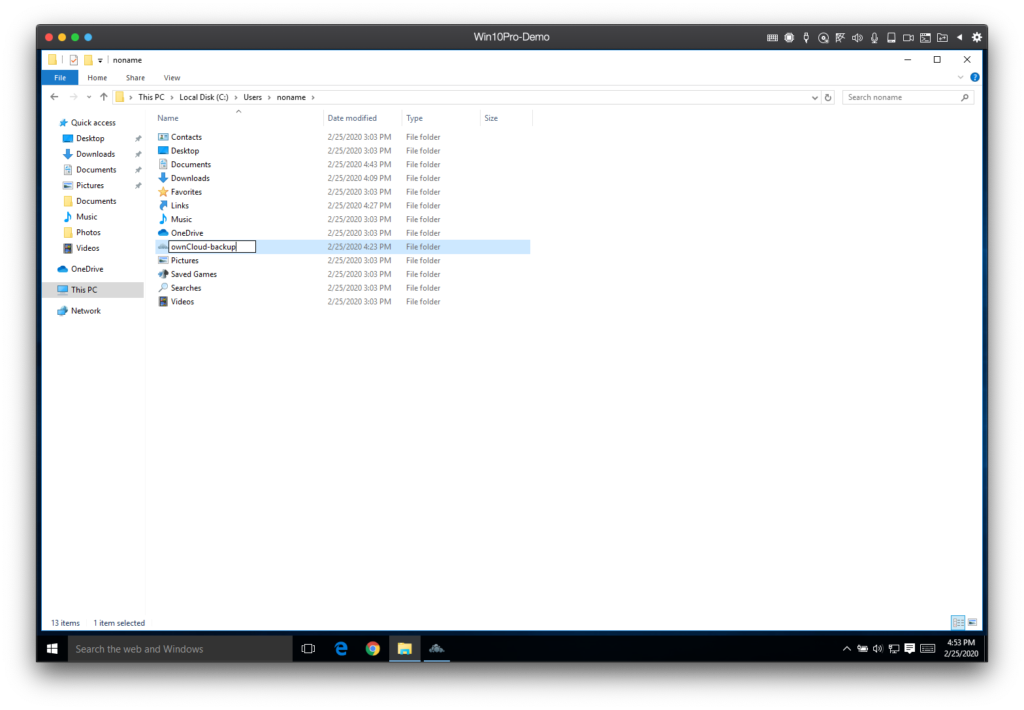This screenshot has width=1024, height=710.
Task: Navigate to Local Disk (C:) breadcrumb
Action: click(x=204, y=97)
